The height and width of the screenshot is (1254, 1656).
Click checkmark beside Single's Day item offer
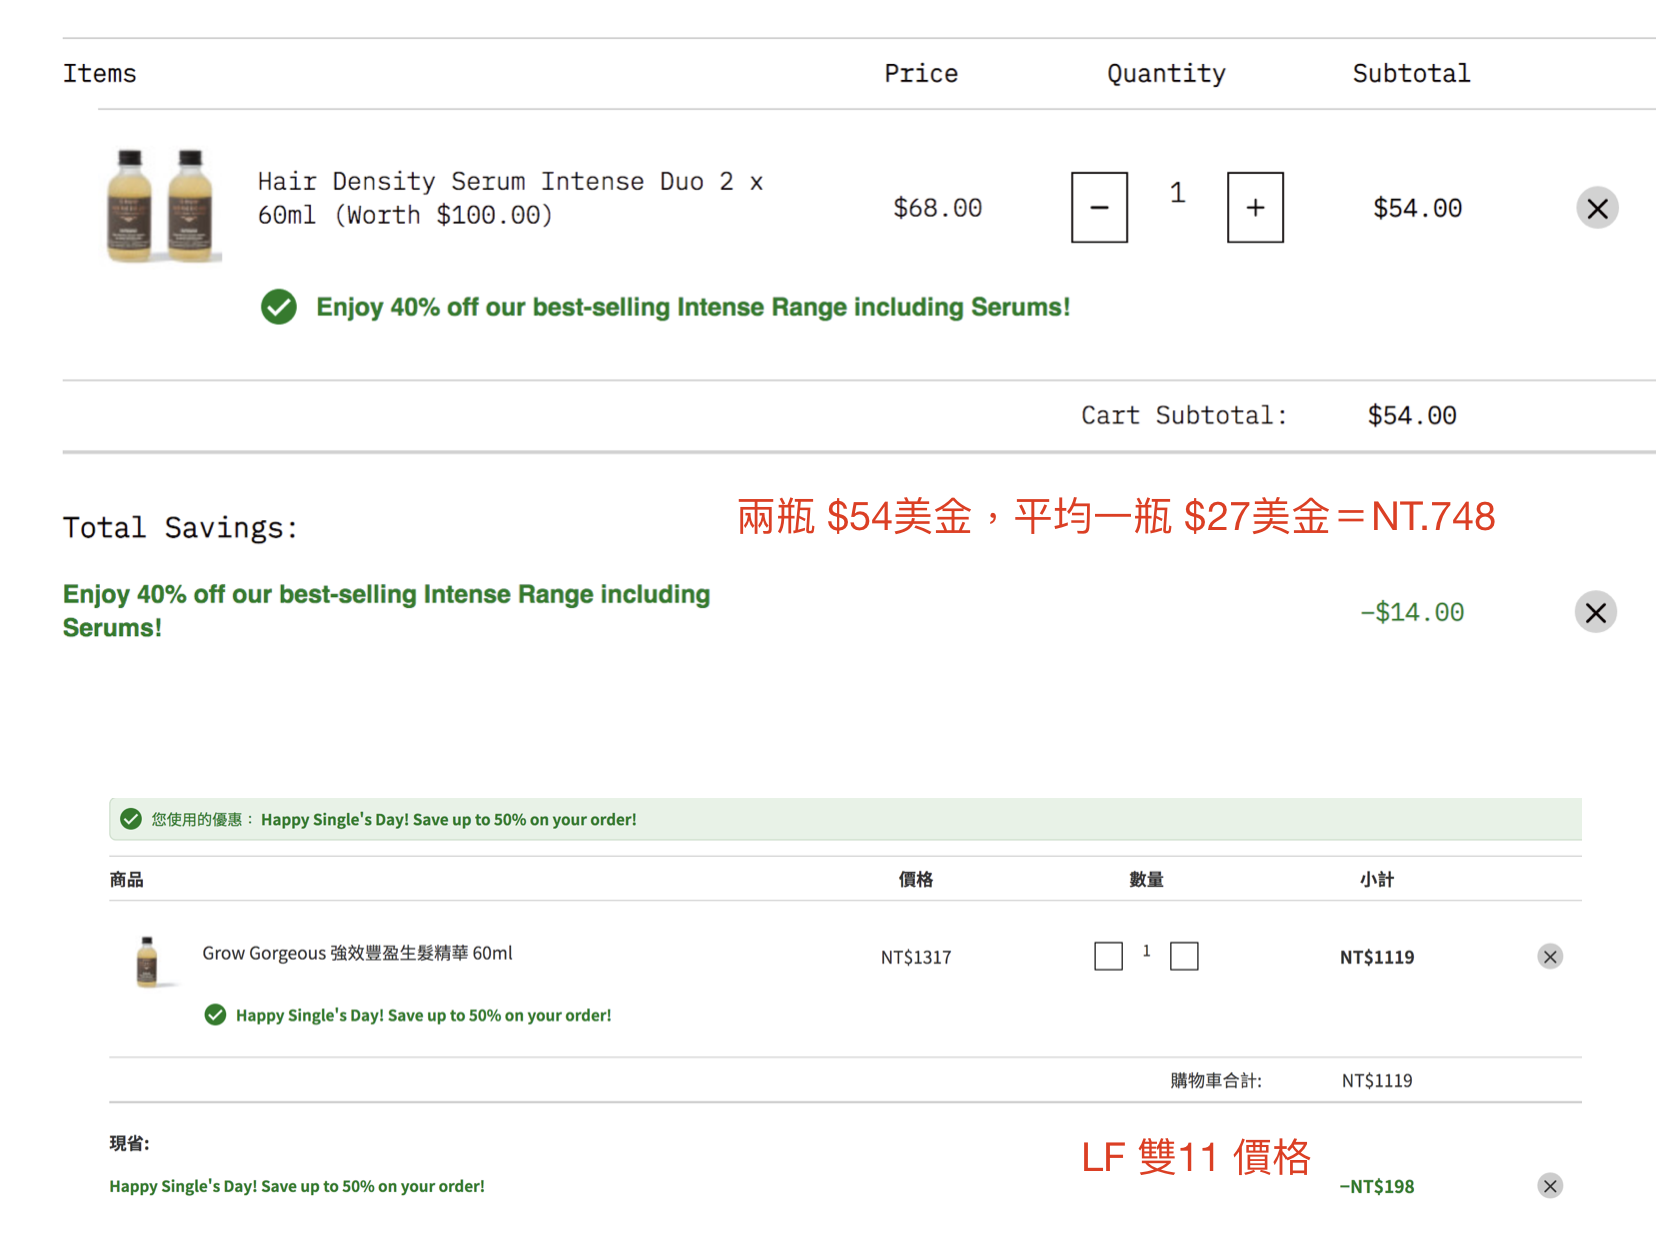tap(215, 1015)
